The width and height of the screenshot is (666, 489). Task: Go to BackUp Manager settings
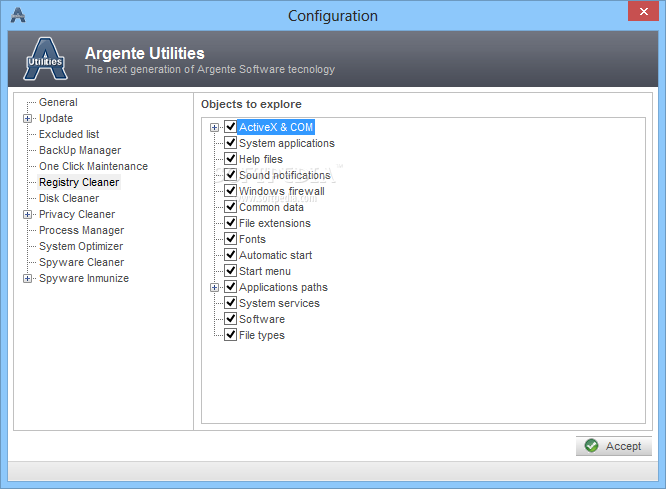[x=80, y=150]
